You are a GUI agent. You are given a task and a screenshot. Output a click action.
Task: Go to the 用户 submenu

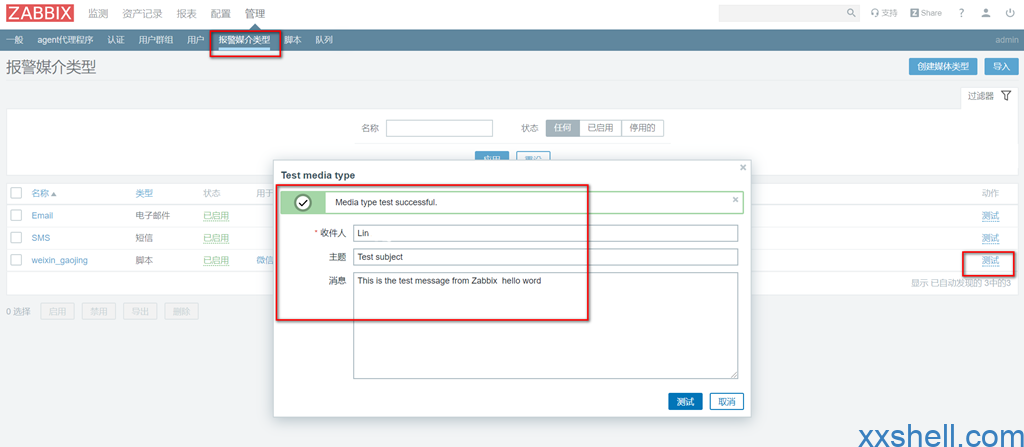point(195,40)
